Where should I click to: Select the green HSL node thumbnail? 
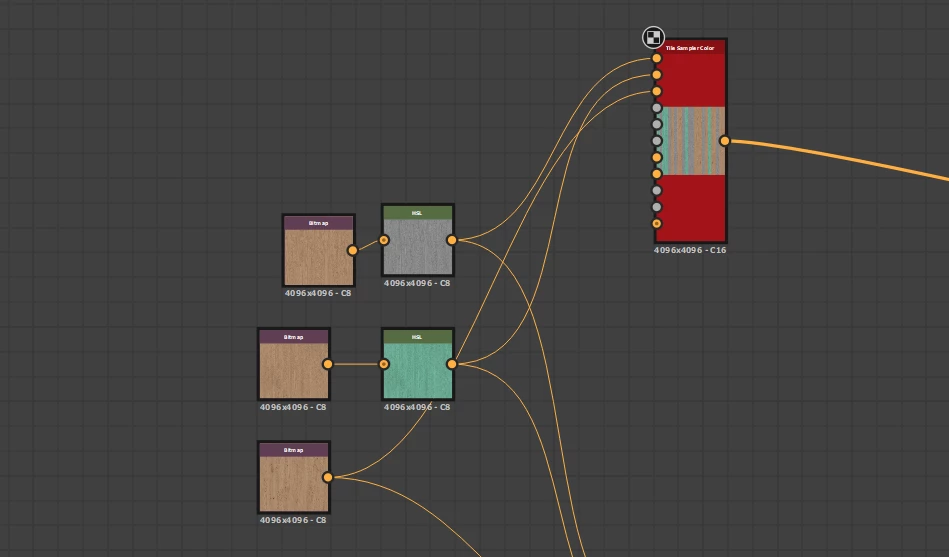tap(418, 371)
